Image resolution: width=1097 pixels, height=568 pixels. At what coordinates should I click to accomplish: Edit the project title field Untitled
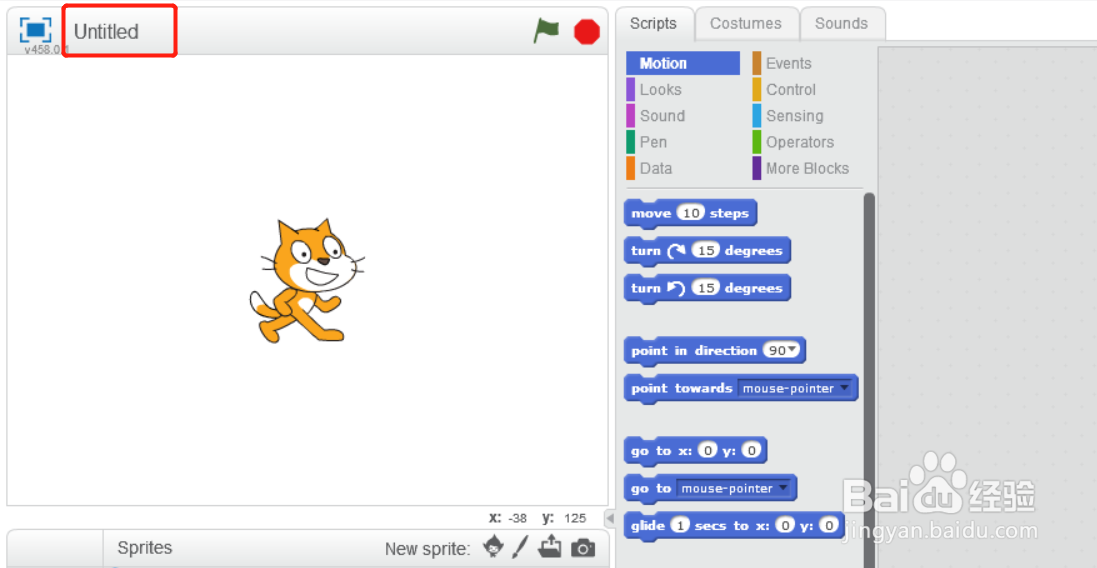[119, 31]
